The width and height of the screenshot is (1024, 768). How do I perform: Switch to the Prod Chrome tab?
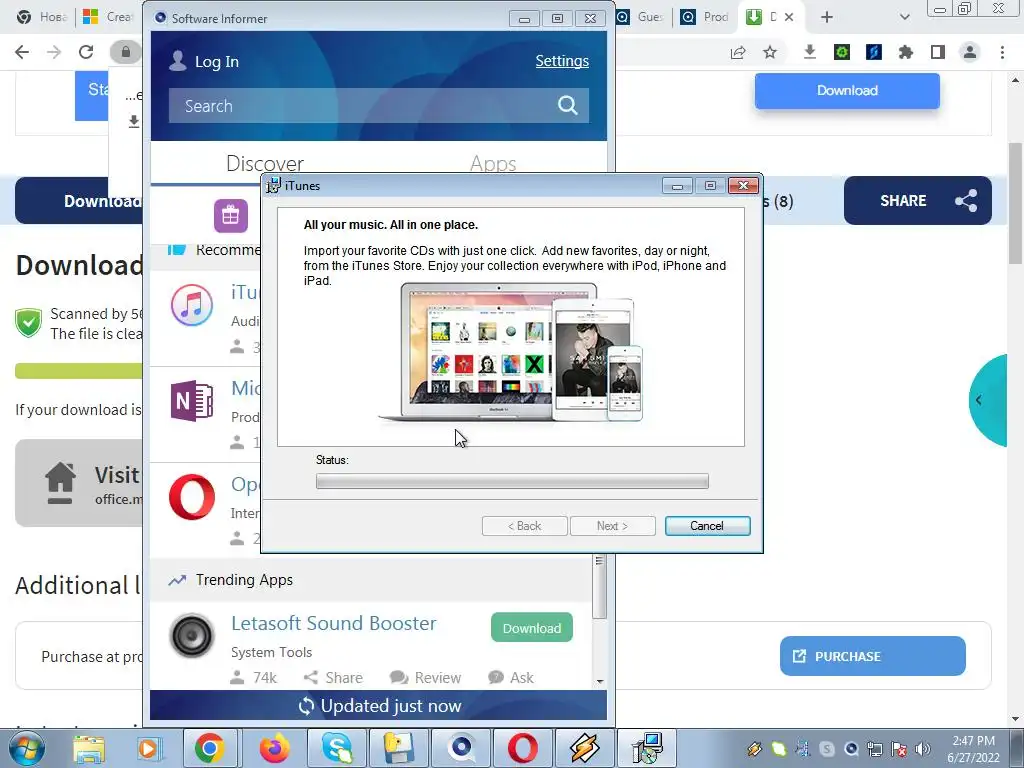tap(705, 17)
